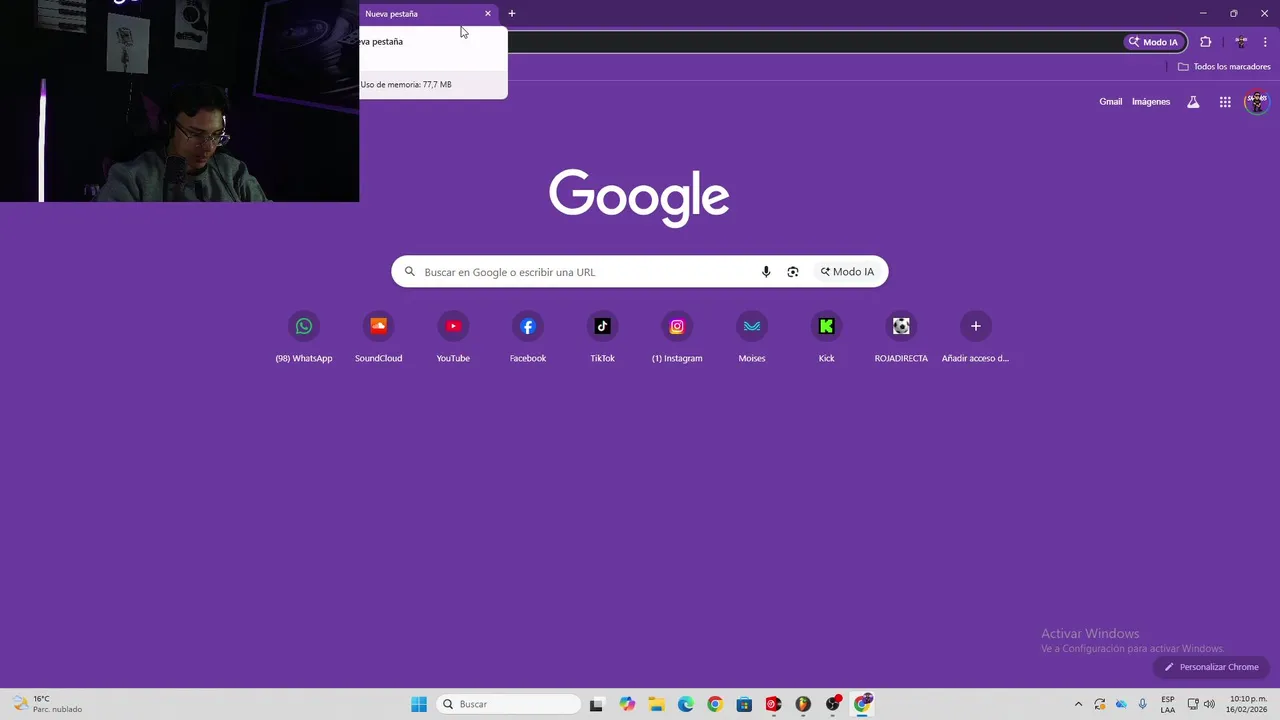The image size is (1280, 720).
Task: Open the YouTube shortcut
Action: [x=453, y=338]
